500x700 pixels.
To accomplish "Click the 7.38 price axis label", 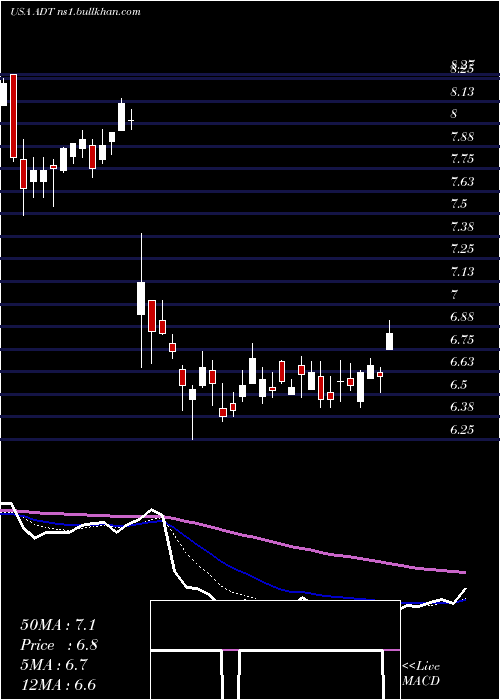I will click(462, 227).
